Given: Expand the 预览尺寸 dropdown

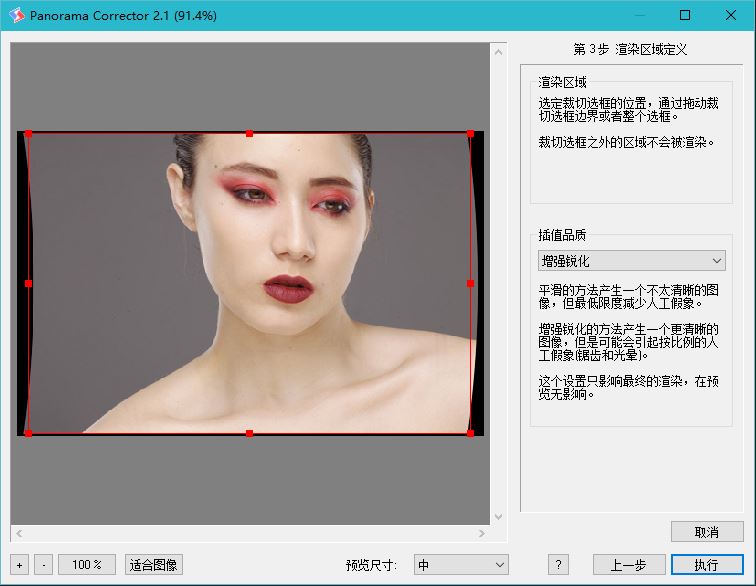Looking at the screenshot, I should coord(461,565).
